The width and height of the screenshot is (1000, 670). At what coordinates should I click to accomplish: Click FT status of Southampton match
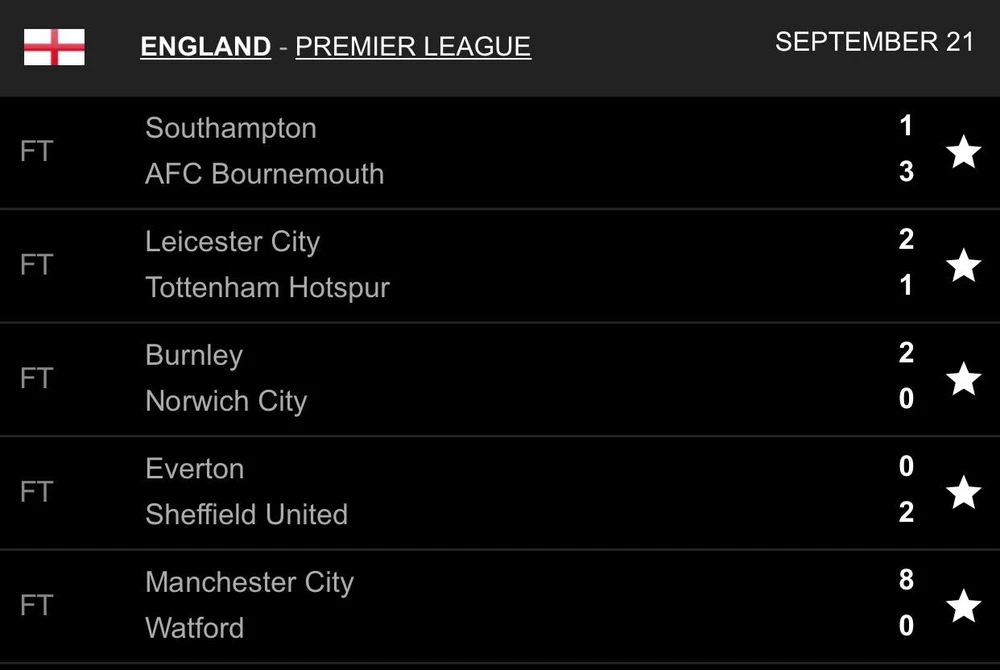[x=36, y=152]
